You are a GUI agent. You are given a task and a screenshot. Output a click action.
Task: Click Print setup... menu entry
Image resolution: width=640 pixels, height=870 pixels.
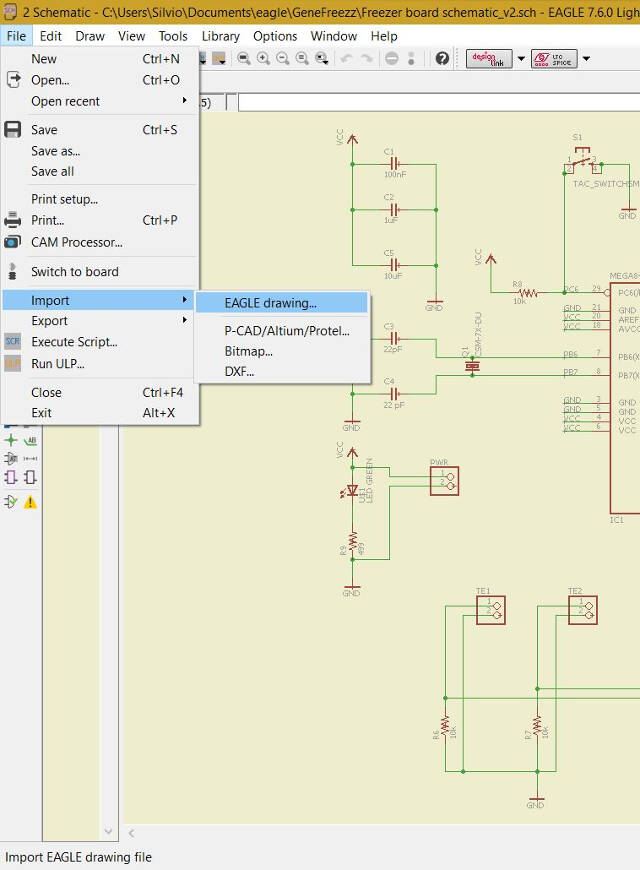click(x=100, y=199)
